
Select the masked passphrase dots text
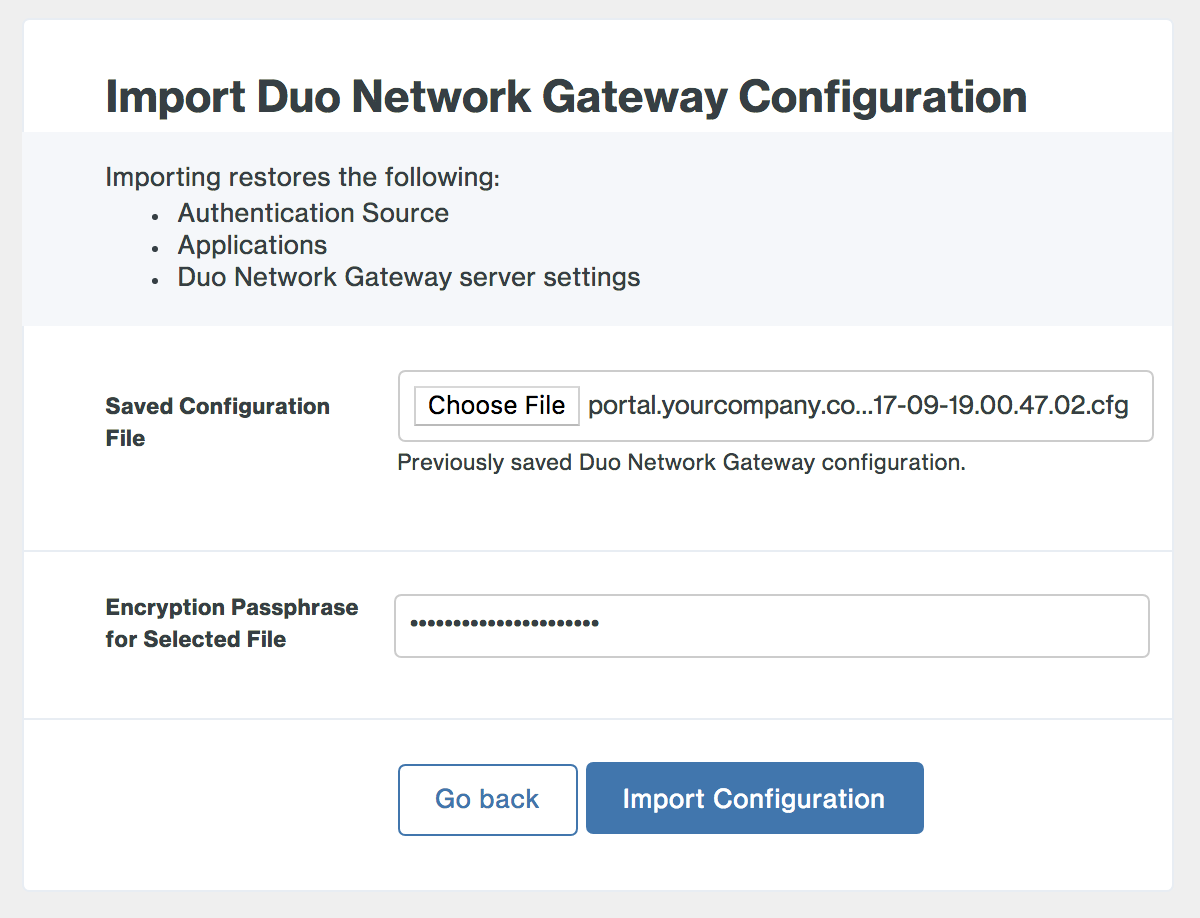(499, 623)
